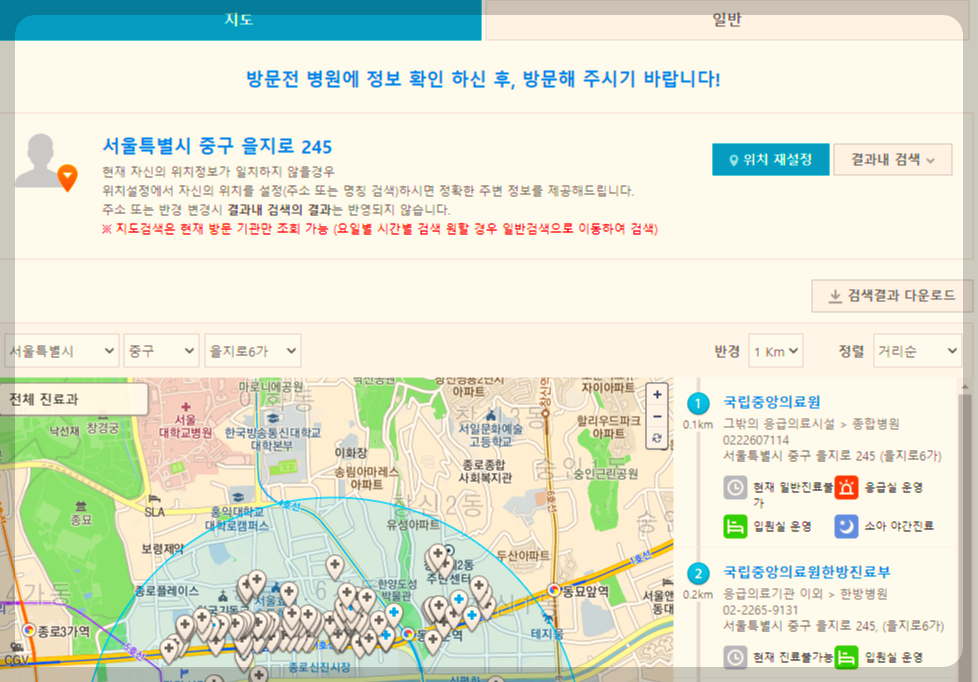Click the phone number 02-2265-9131
This screenshot has width=978, height=682.
coord(760,610)
